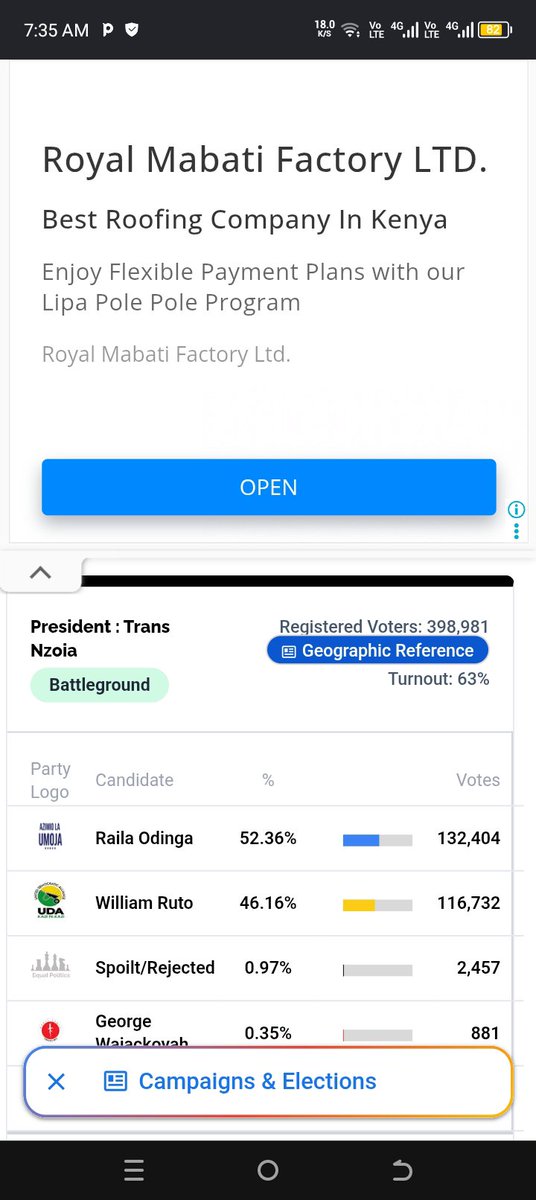The image size is (536, 1200).
Task: Collapse the results panel with the up chevron
Action: point(40,573)
